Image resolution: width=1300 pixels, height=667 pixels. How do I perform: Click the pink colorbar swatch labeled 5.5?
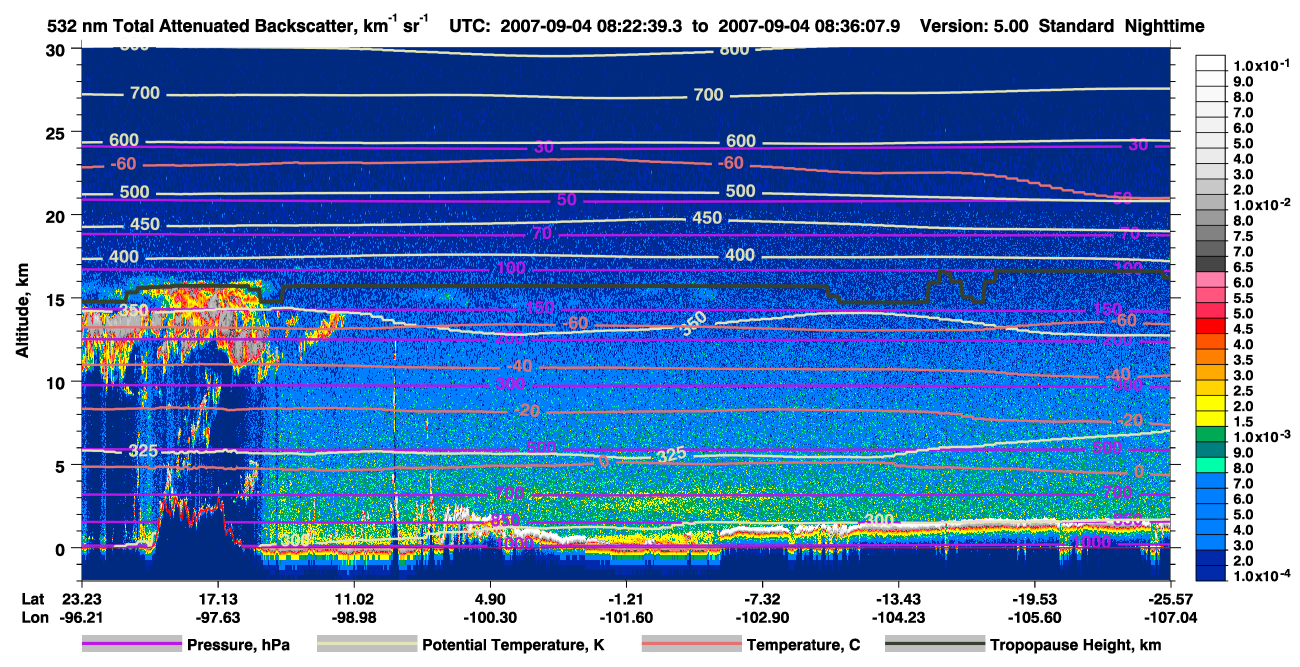1213,297
